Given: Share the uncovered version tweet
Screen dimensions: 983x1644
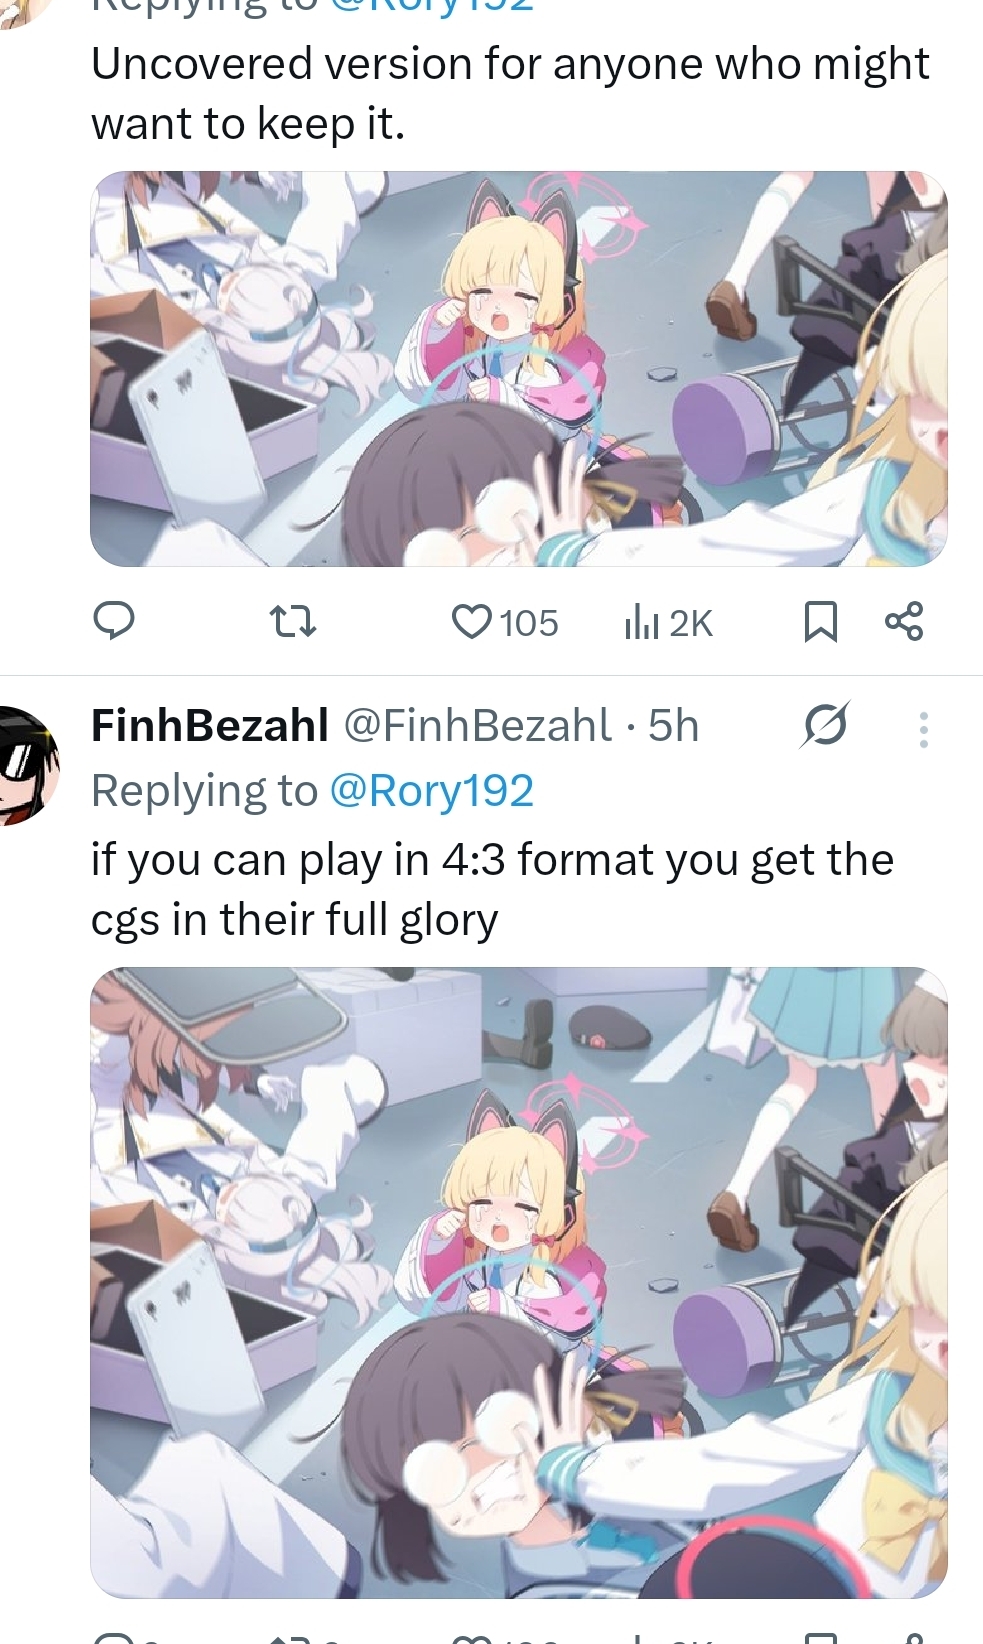Looking at the screenshot, I should point(904,621).
